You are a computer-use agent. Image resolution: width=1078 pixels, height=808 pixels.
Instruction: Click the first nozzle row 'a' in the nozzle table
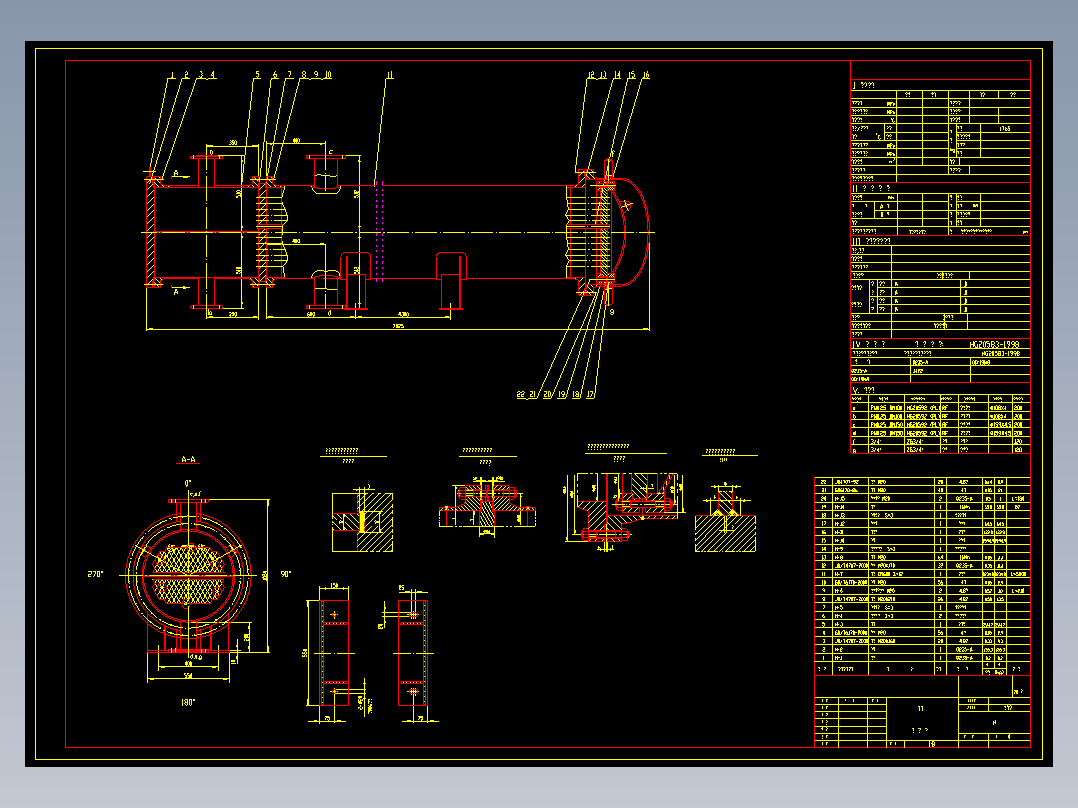tap(940, 408)
